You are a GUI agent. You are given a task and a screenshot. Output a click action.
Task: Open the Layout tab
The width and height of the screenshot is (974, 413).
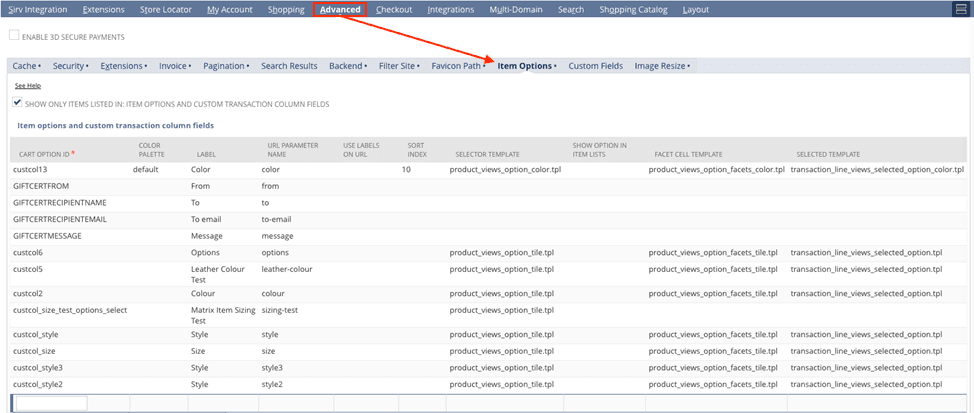point(696,9)
